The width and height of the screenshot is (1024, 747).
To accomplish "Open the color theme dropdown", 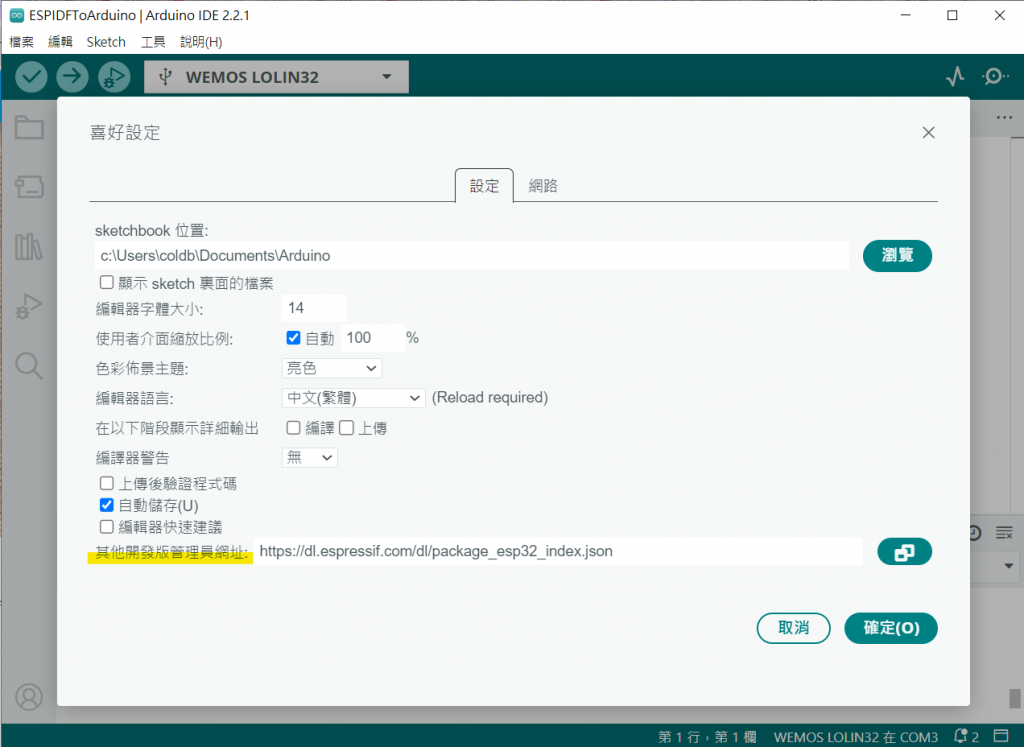I will 332,368.
